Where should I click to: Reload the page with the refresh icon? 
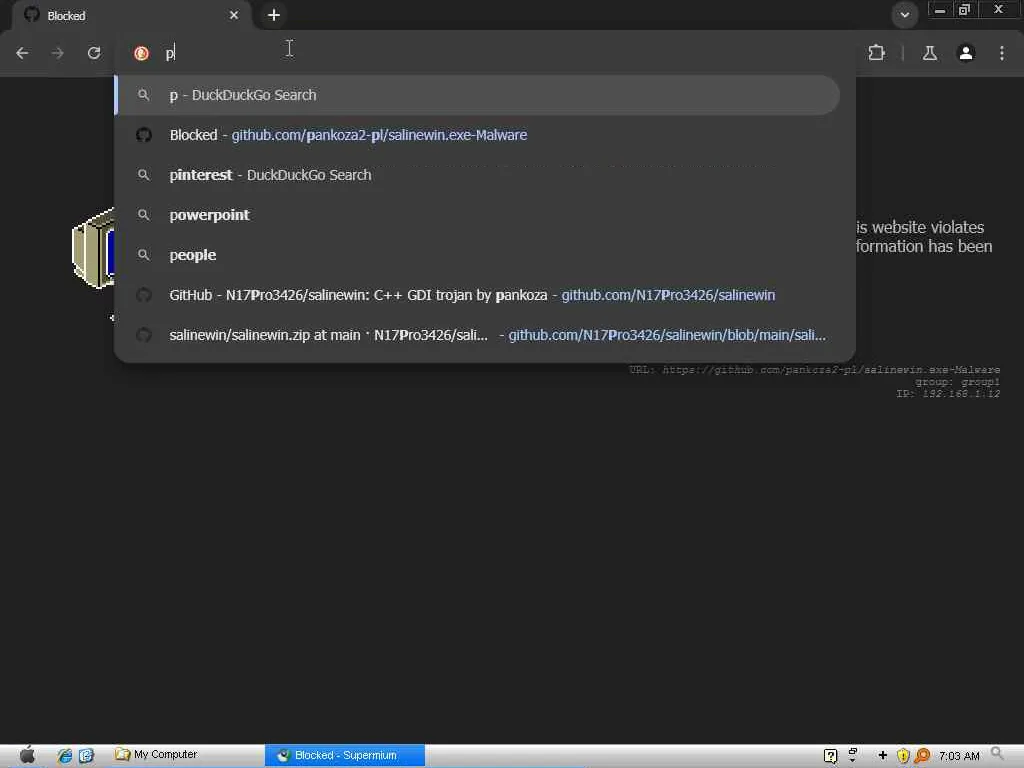(94, 53)
